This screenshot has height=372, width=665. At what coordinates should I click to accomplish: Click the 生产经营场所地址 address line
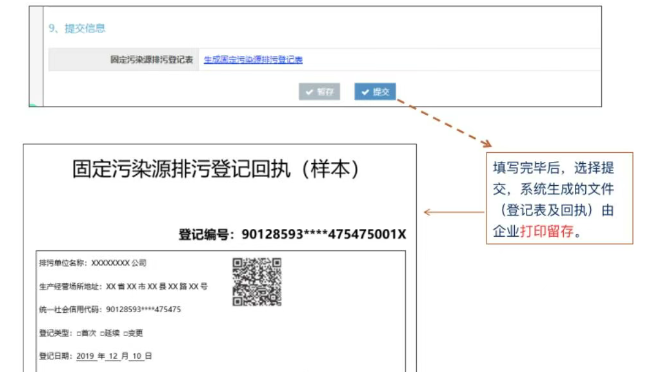123,286
